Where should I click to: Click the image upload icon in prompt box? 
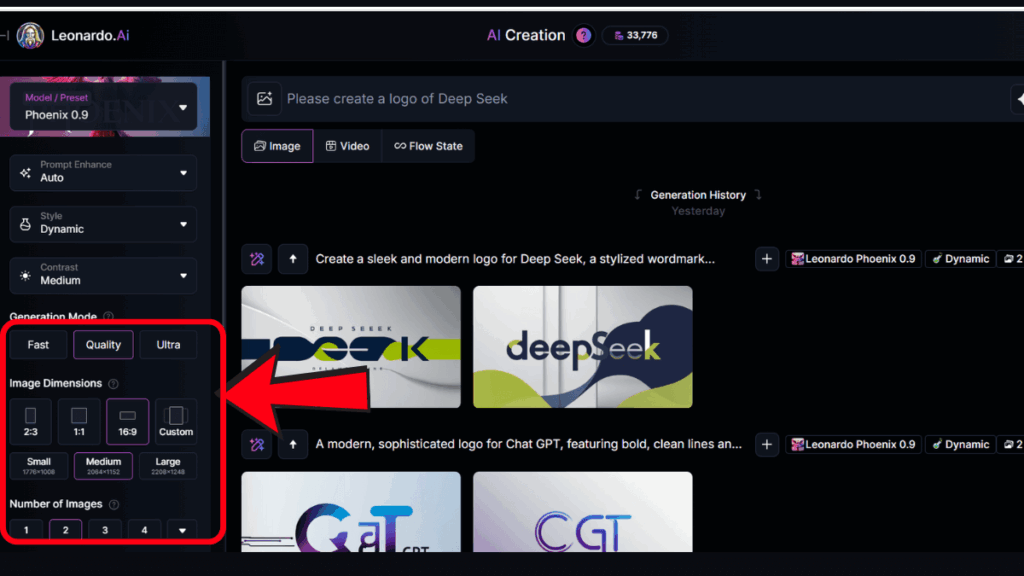coord(264,99)
